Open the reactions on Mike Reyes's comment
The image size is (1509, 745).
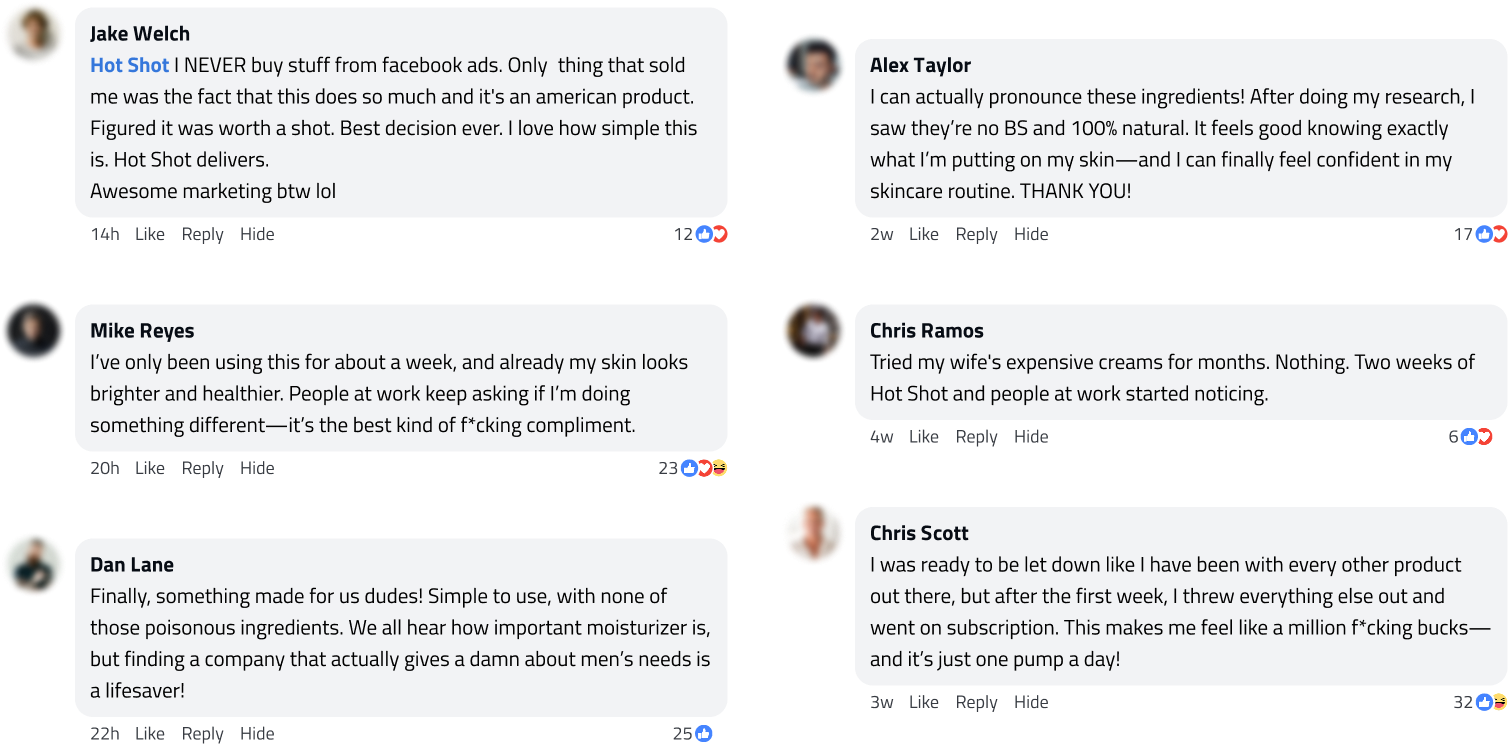click(704, 468)
